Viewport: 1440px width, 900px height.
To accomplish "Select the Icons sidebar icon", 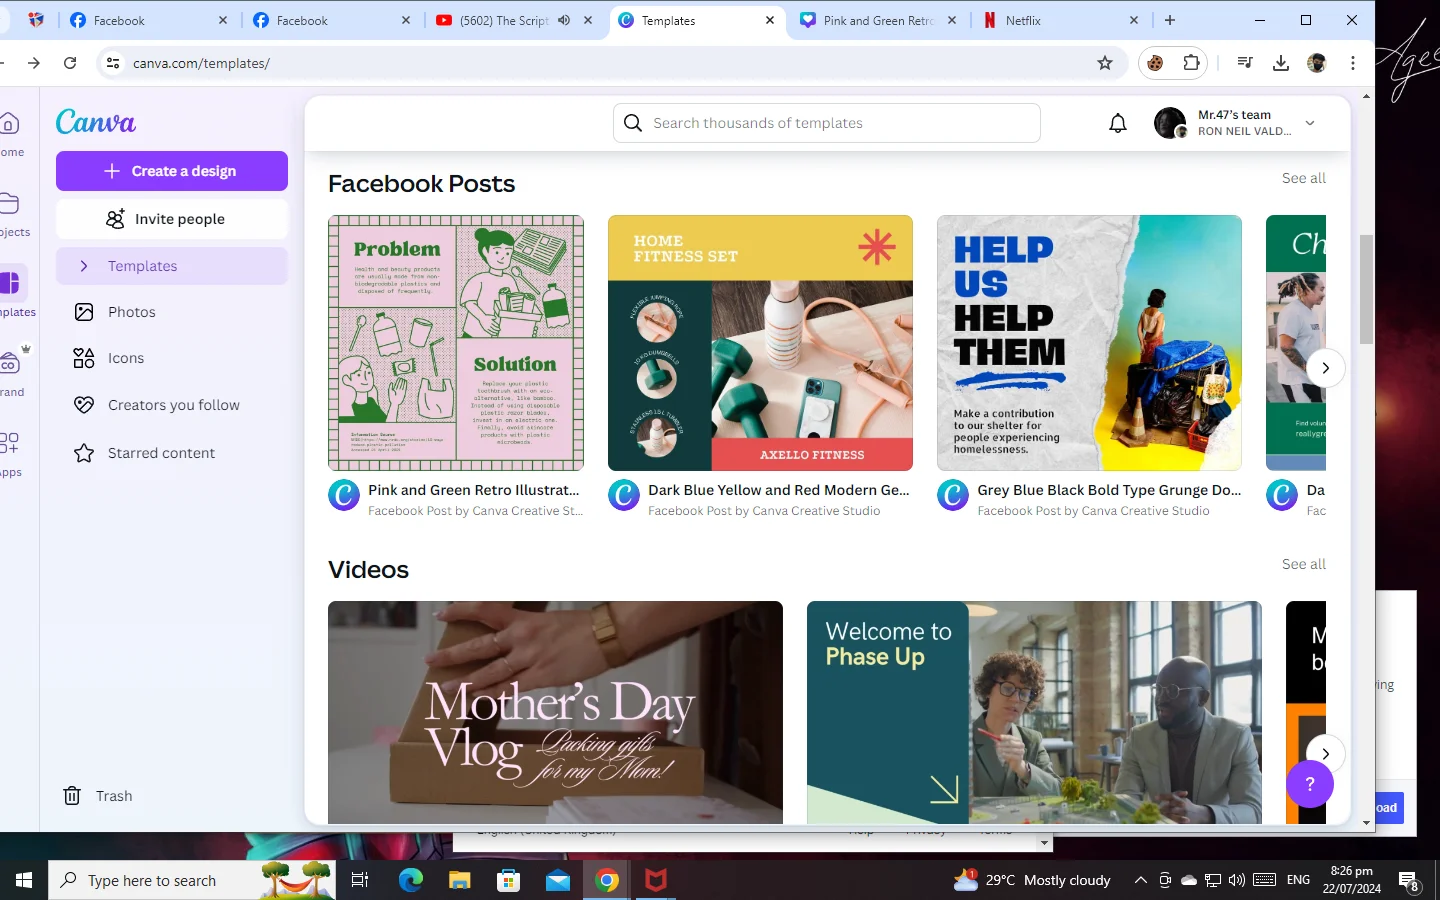I will (x=84, y=358).
